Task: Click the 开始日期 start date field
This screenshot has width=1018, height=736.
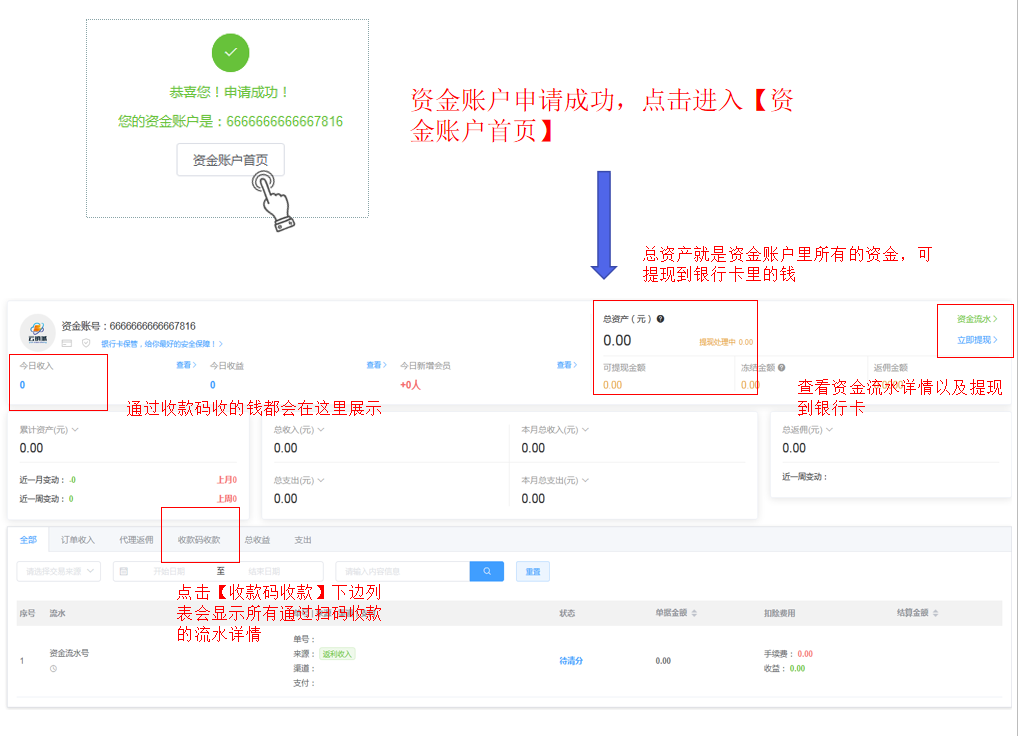Action: tap(169, 571)
